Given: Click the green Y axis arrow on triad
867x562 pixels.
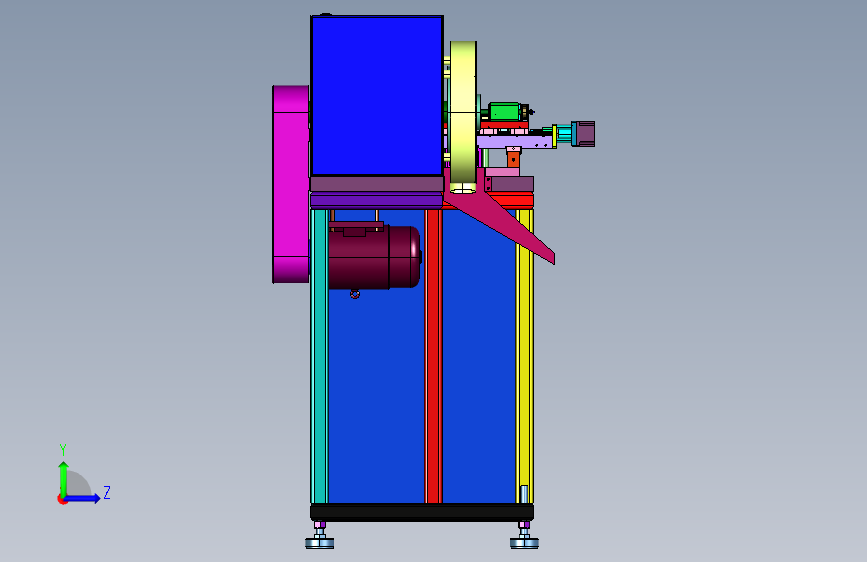Looking at the screenshot, I should (64, 478).
